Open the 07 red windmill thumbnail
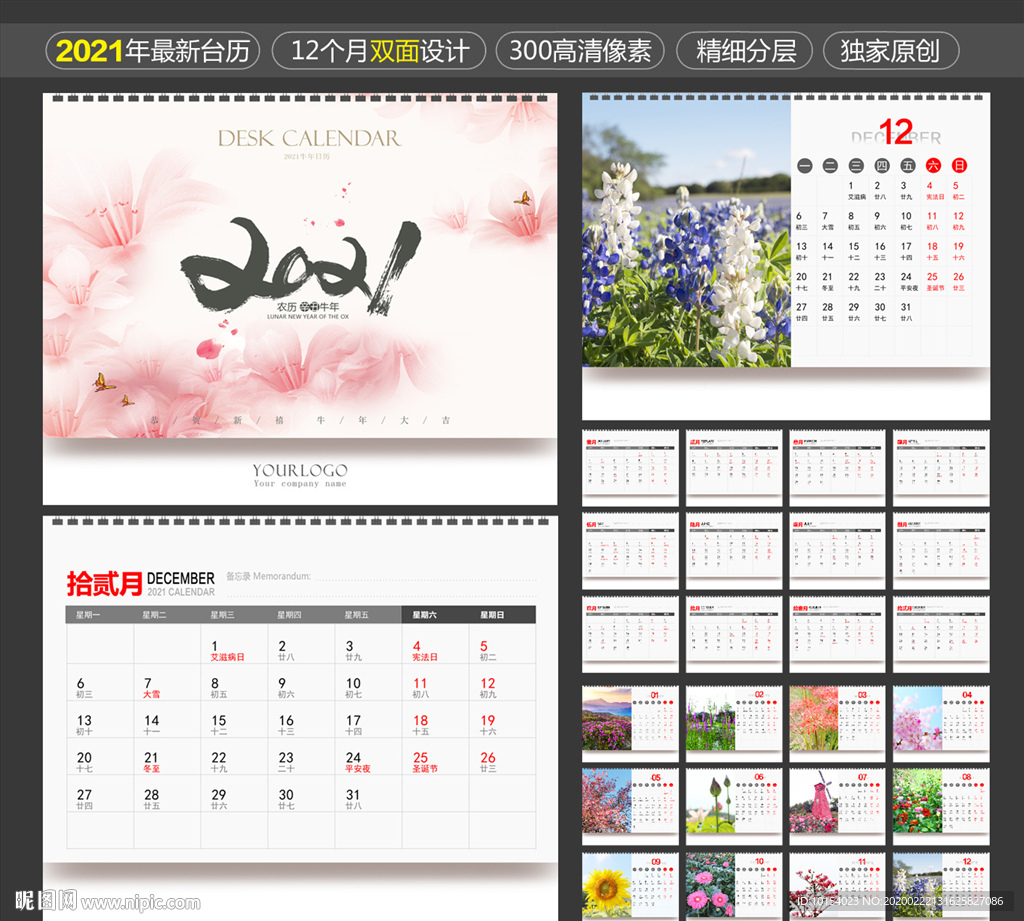This screenshot has width=1024, height=921. point(837,806)
